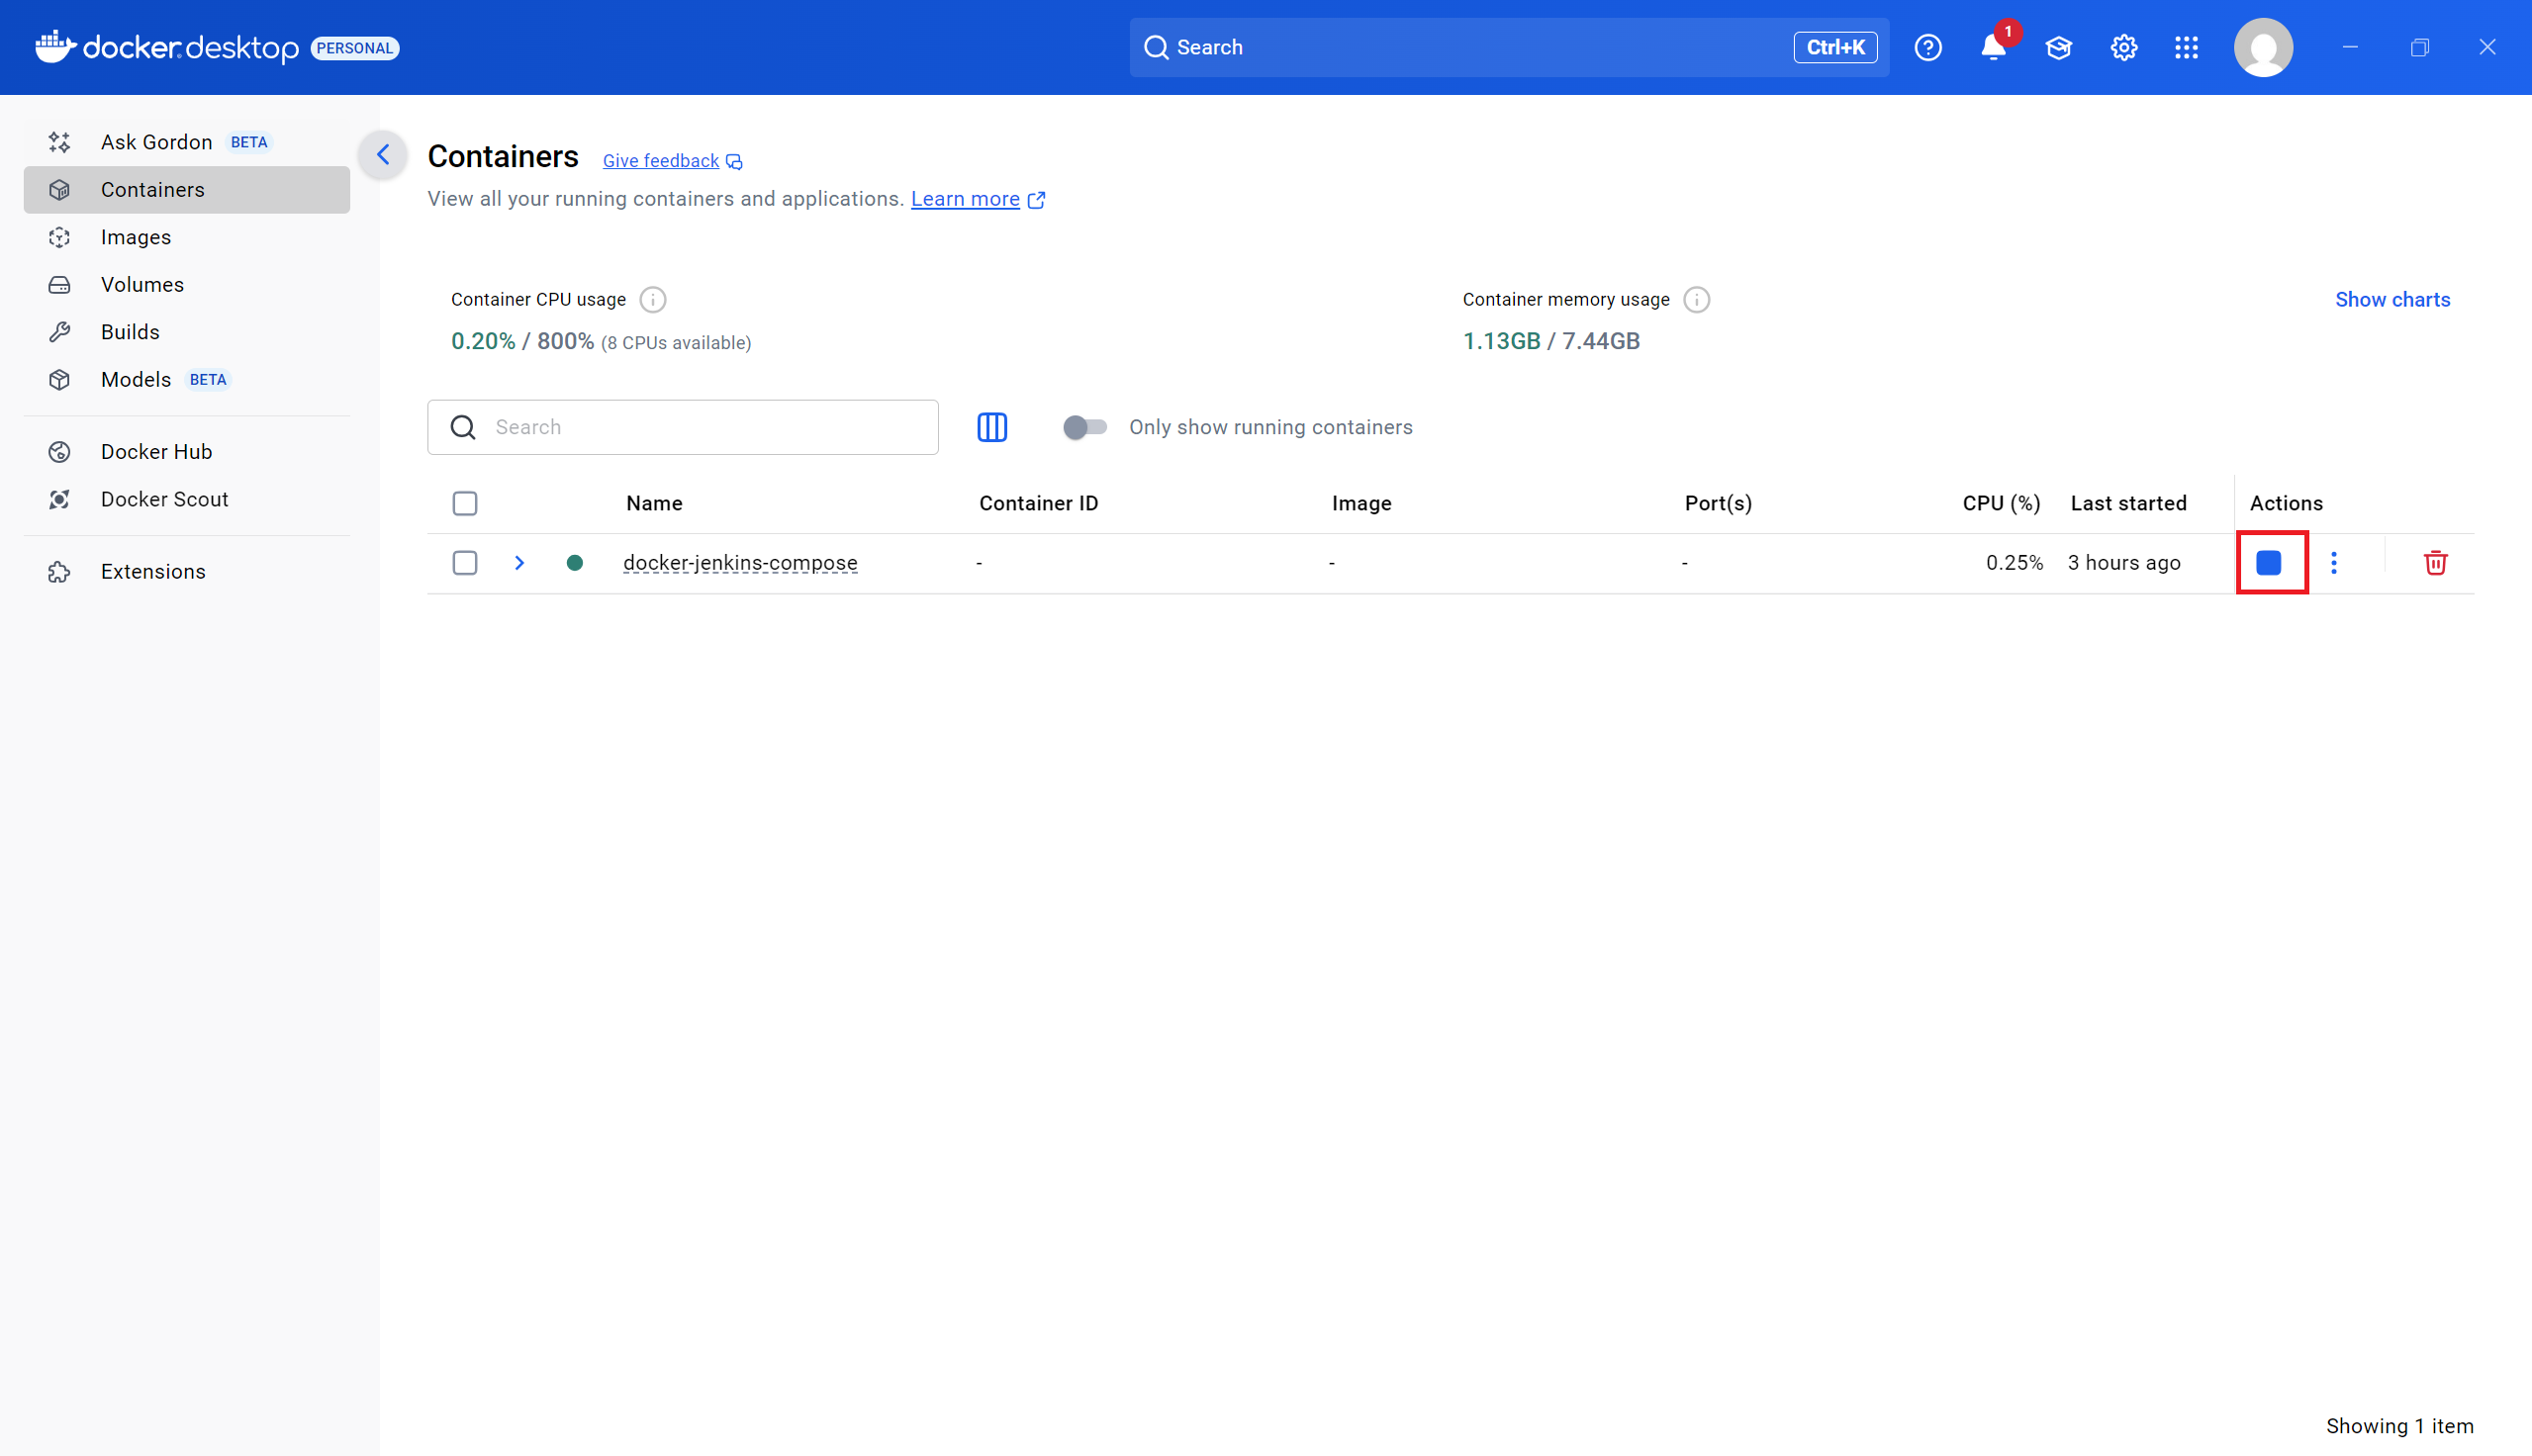The height and width of the screenshot is (1456, 2532).
Task: Collapse the sidebar with arrow button
Action: (383, 155)
